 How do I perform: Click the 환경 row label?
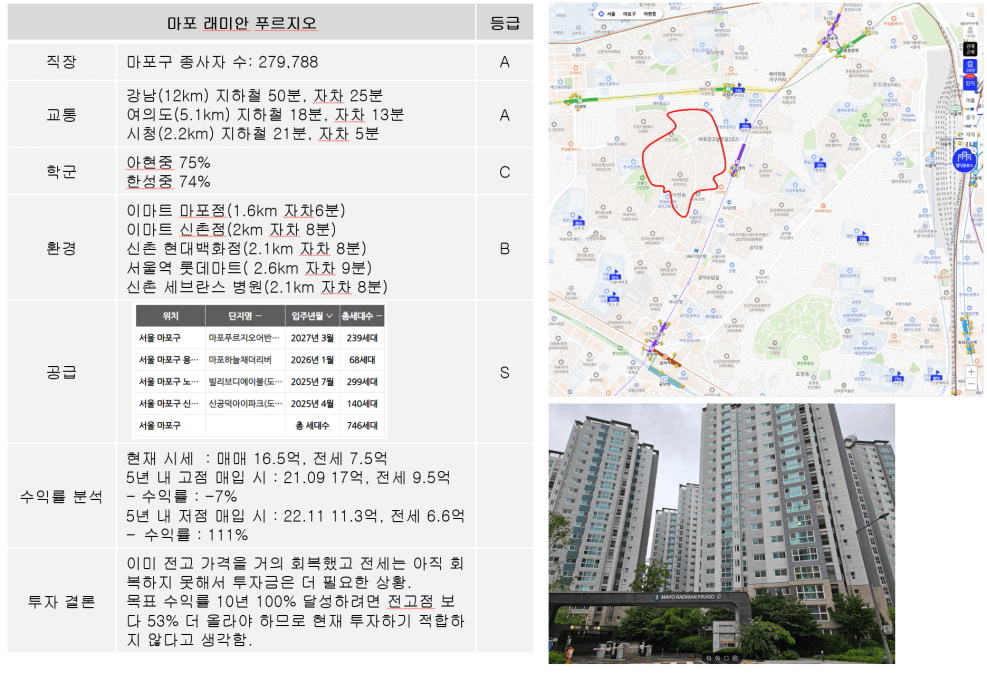click(61, 249)
